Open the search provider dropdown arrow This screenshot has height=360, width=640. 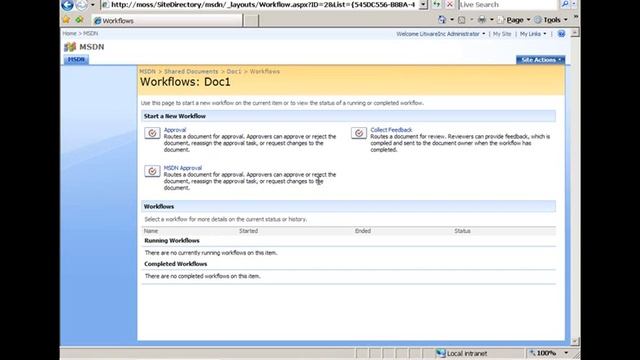point(574,4)
